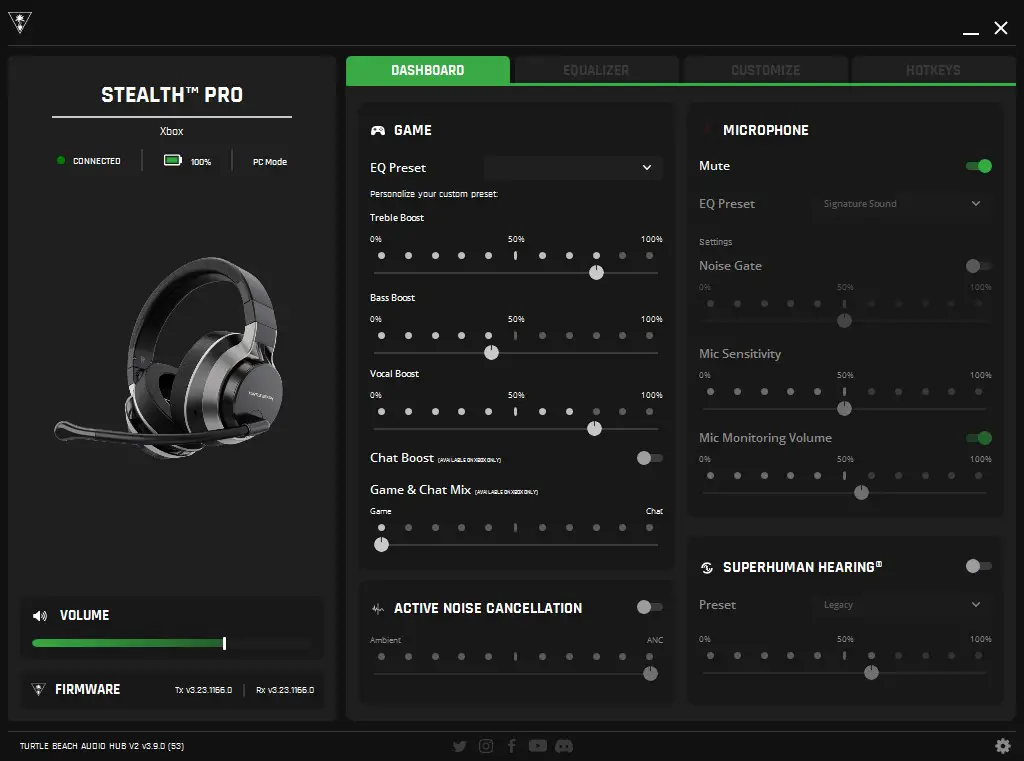The width and height of the screenshot is (1024, 761).
Task: Click the CONNECTED status text
Action: pos(97,161)
